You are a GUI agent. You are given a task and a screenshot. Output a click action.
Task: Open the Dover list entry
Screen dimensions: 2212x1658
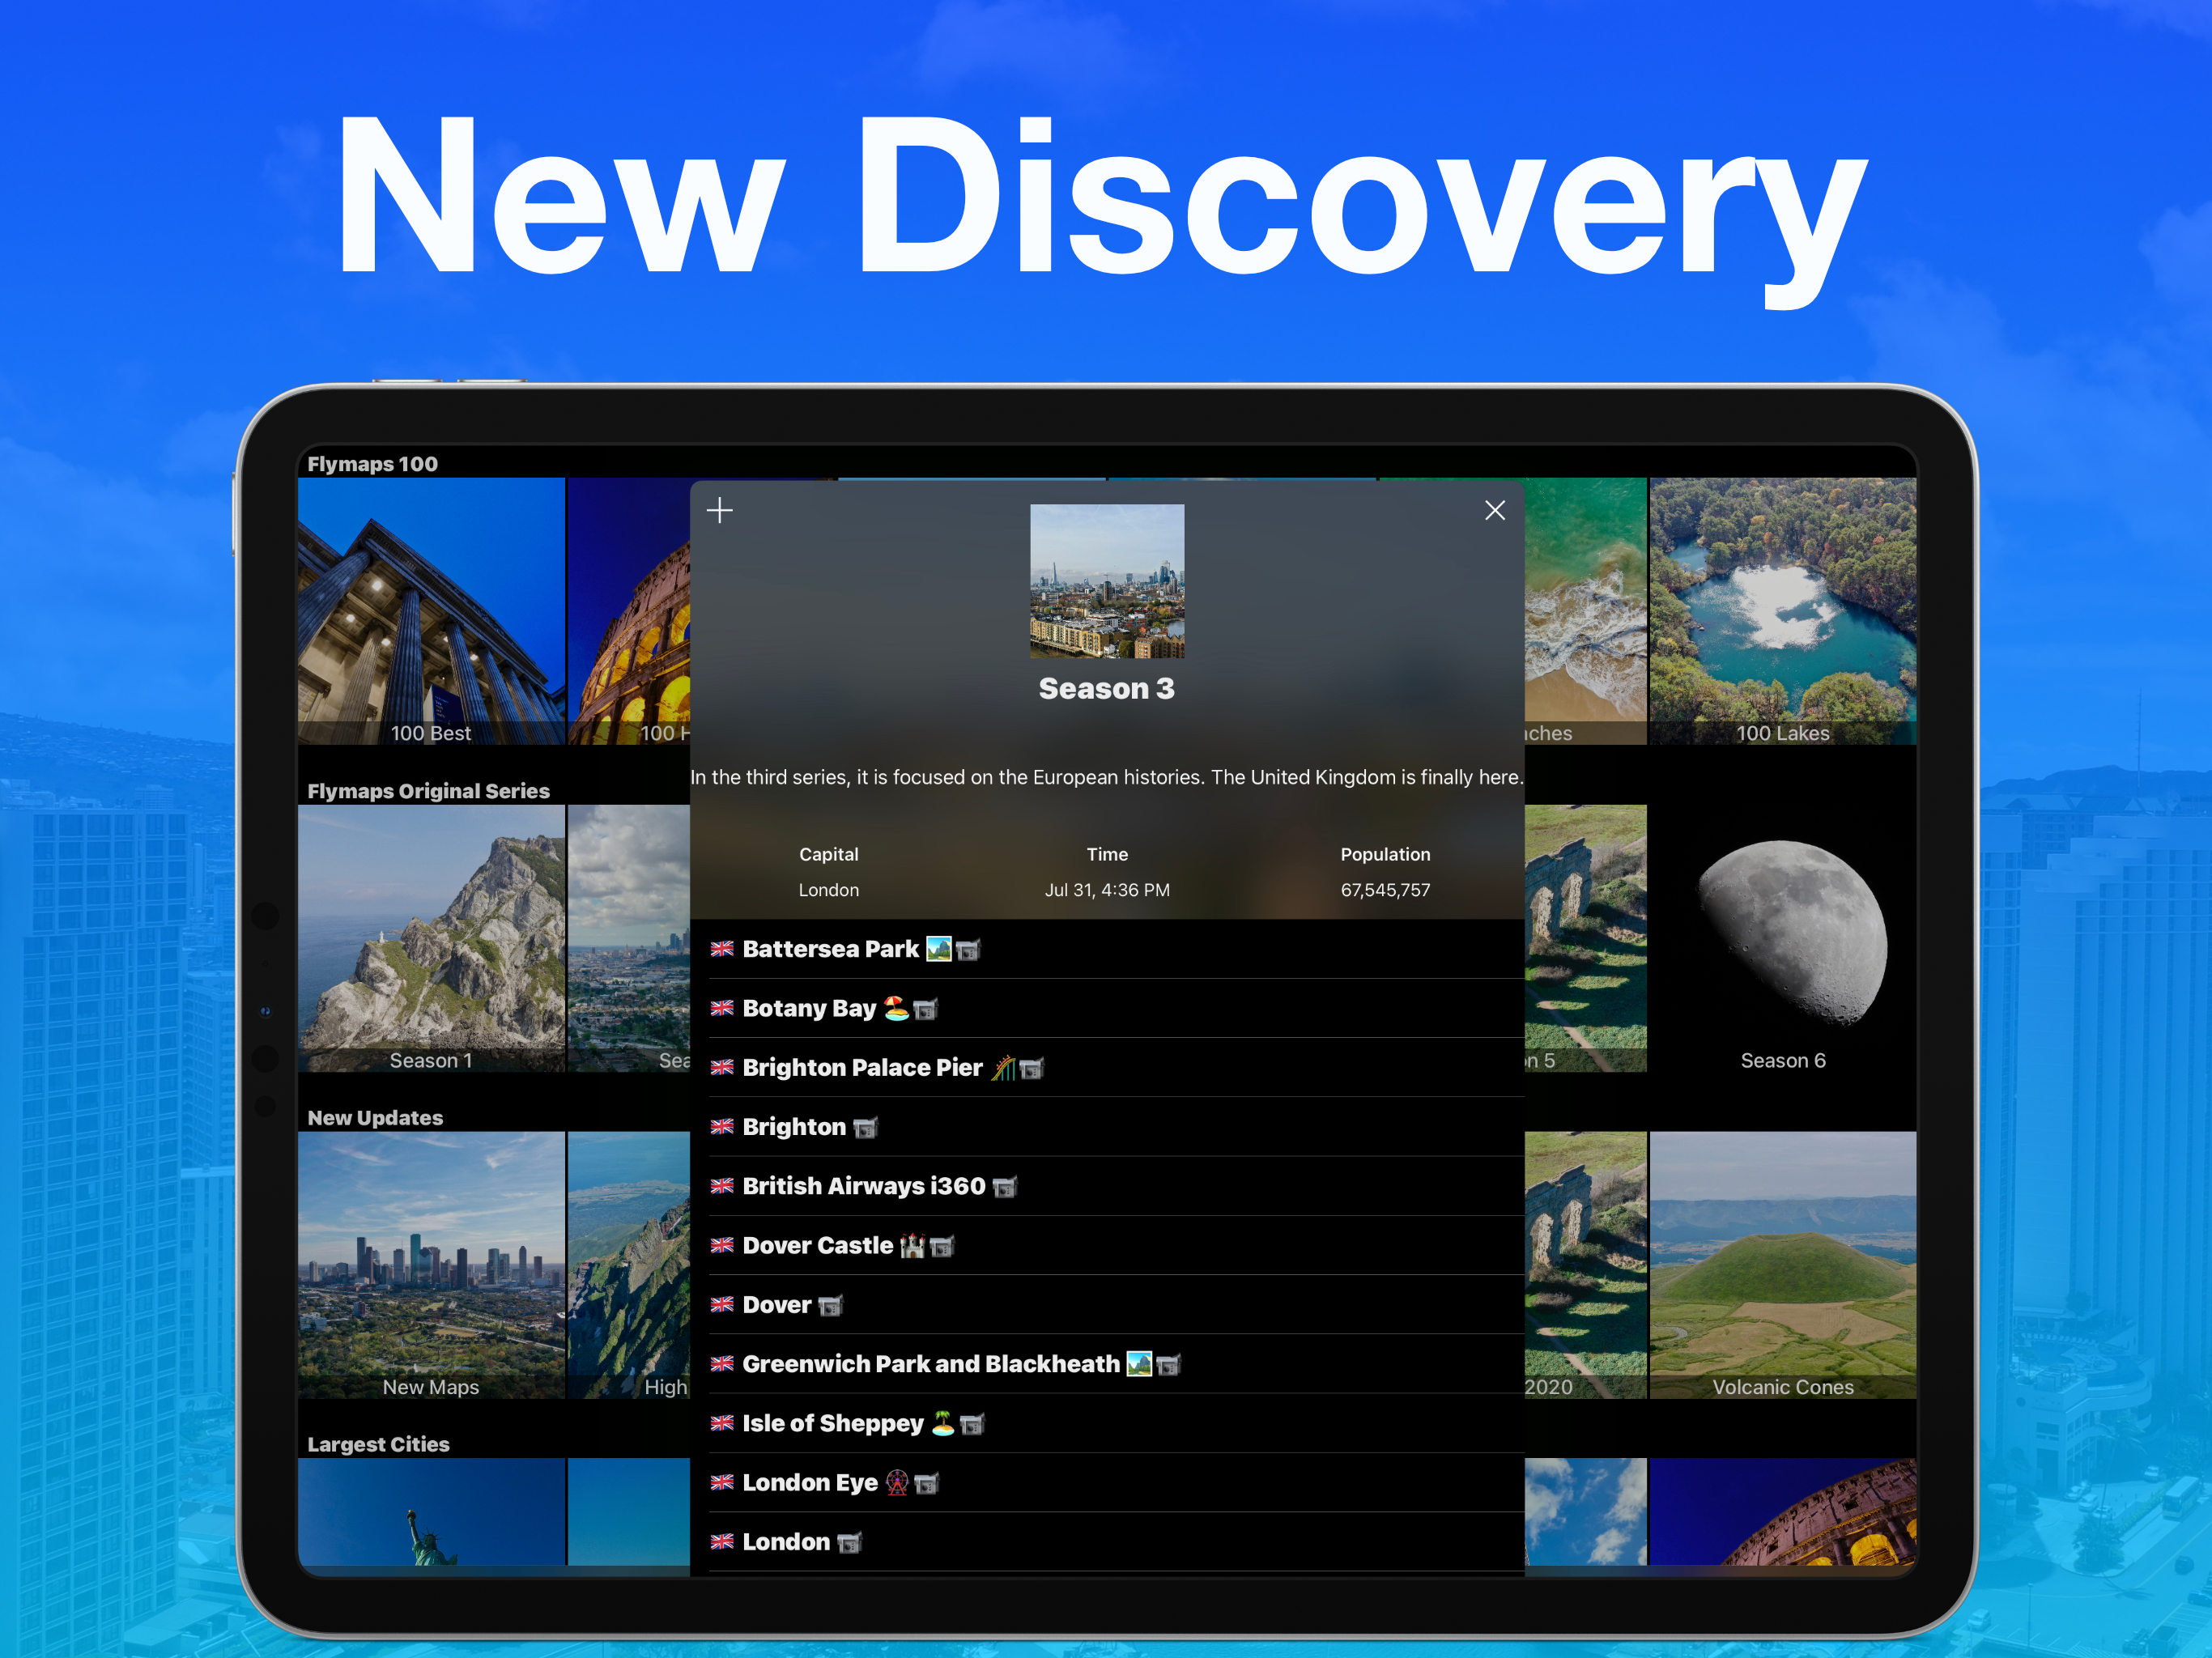click(x=777, y=1305)
